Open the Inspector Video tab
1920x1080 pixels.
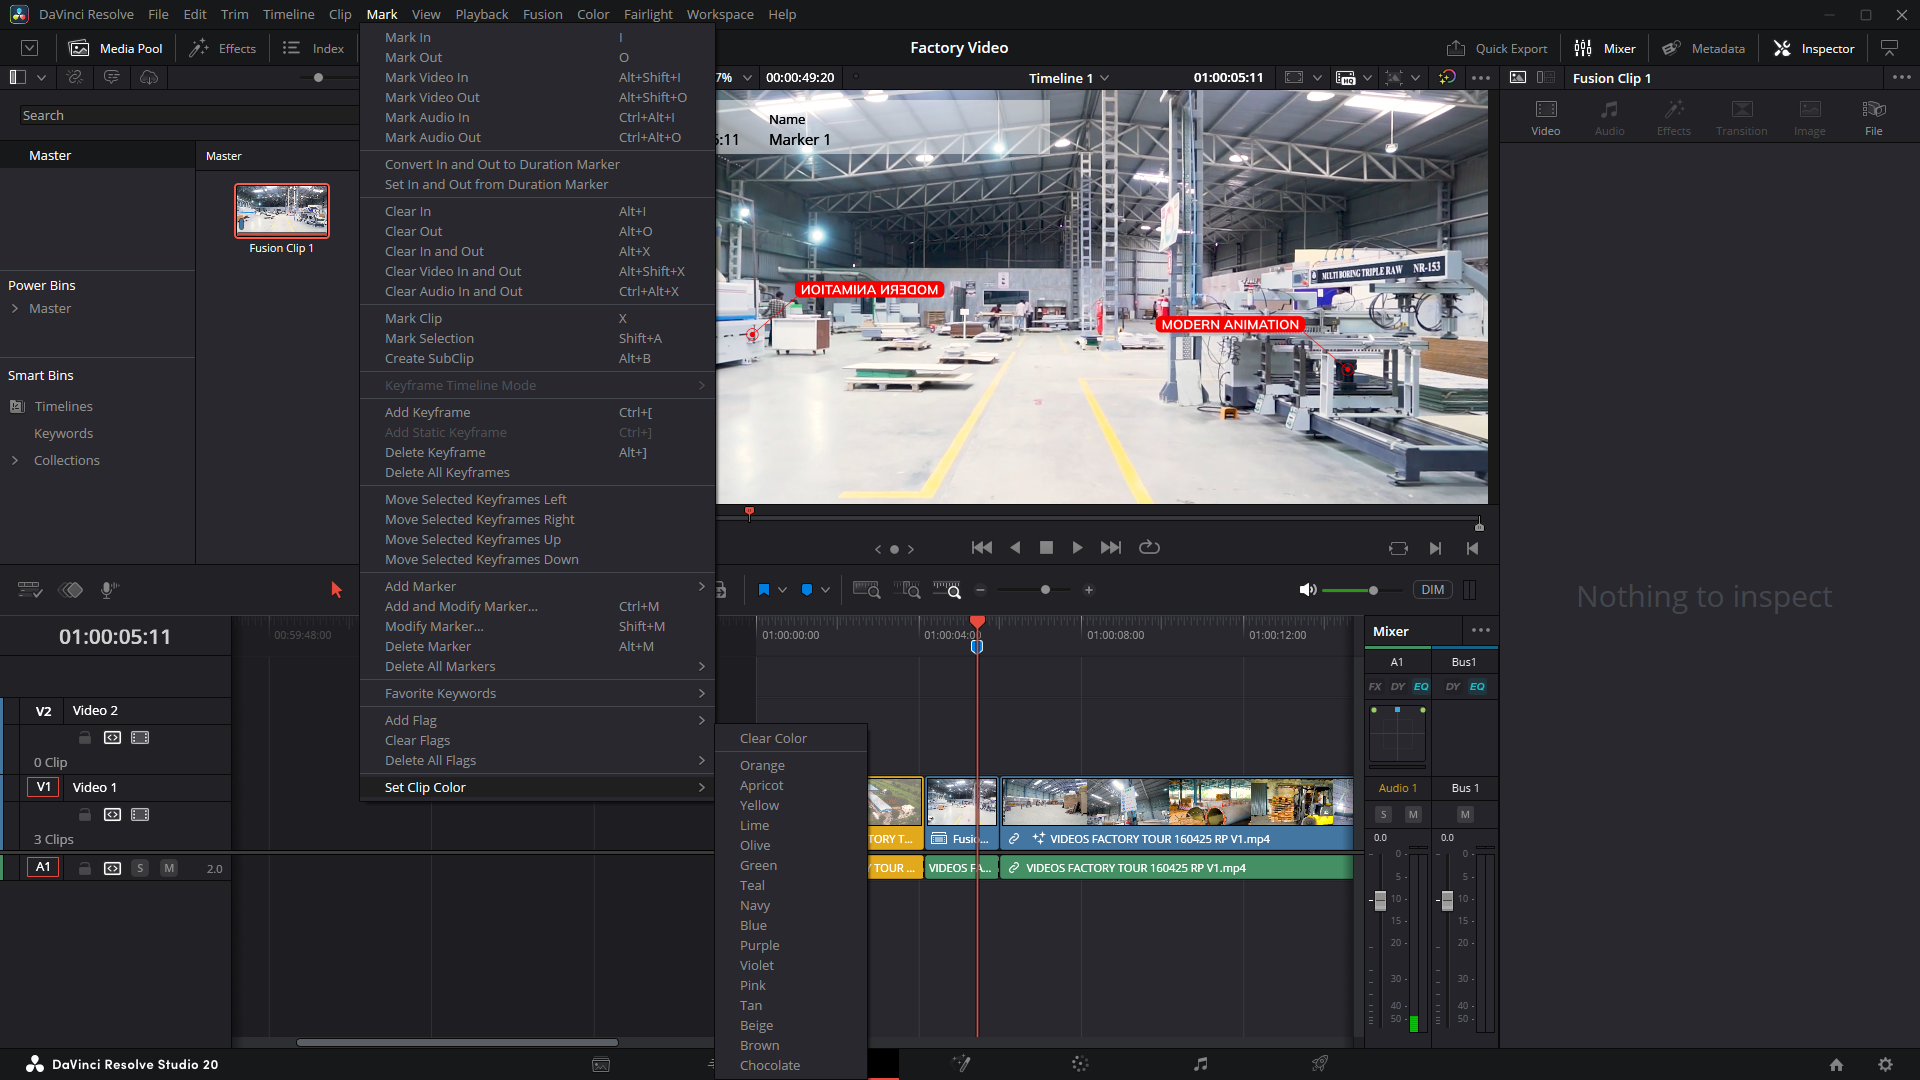pos(1546,117)
